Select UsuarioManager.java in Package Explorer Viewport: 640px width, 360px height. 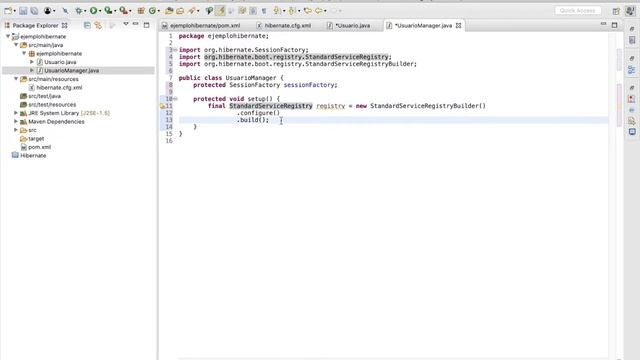point(71,71)
